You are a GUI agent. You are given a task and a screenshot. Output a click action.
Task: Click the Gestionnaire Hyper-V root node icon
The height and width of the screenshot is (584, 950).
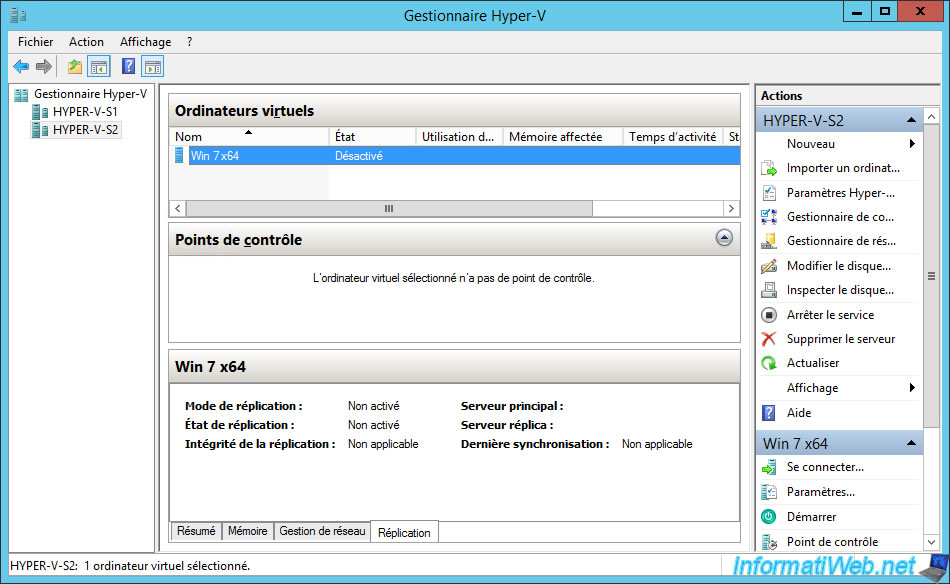(21, 95)
